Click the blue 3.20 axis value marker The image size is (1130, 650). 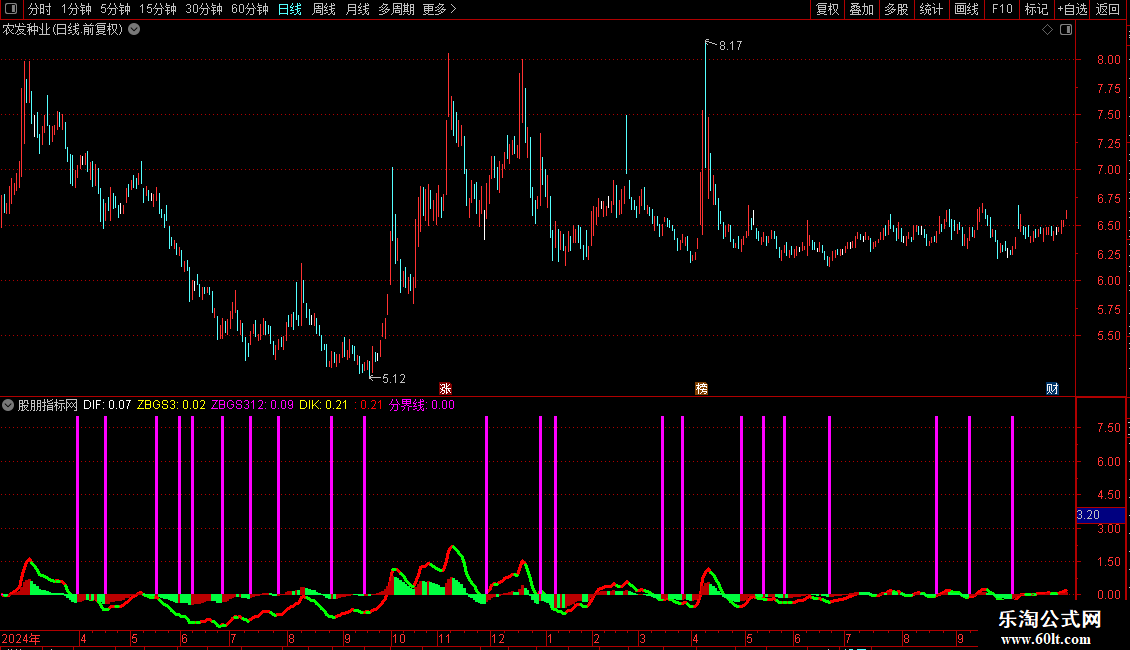pos(1100,515)
